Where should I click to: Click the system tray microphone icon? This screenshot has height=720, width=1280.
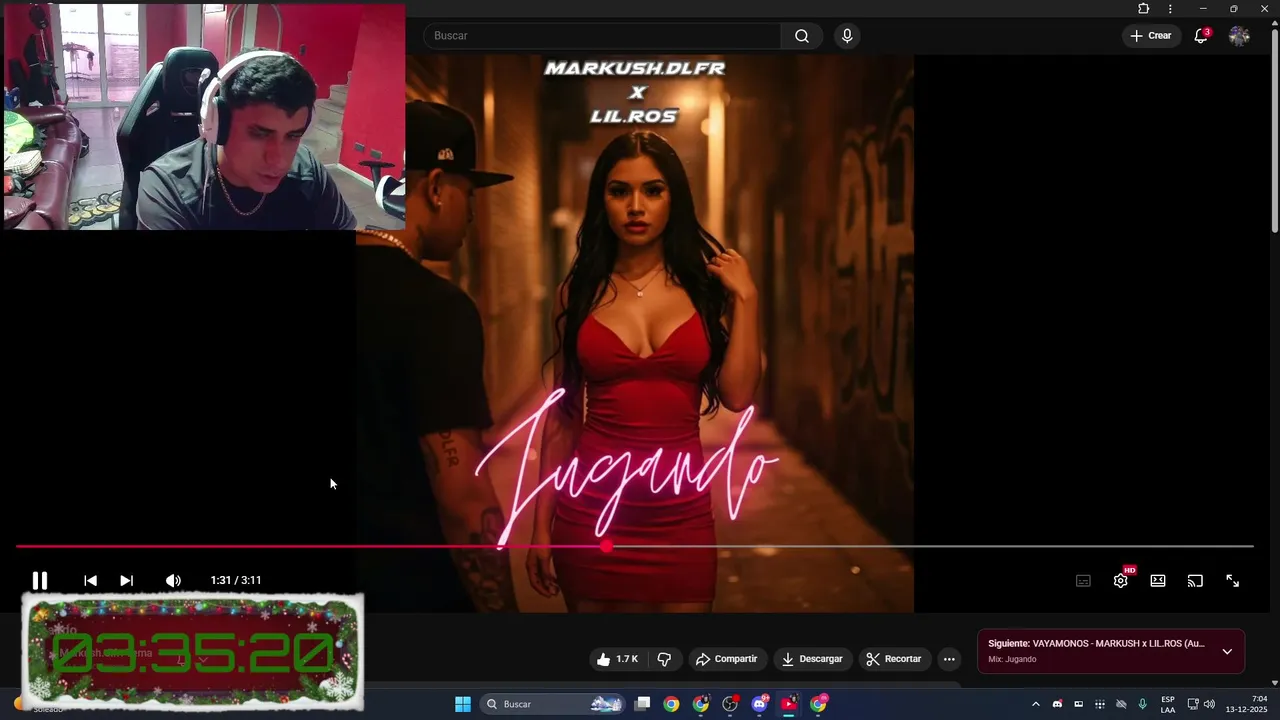point(1142,704)
